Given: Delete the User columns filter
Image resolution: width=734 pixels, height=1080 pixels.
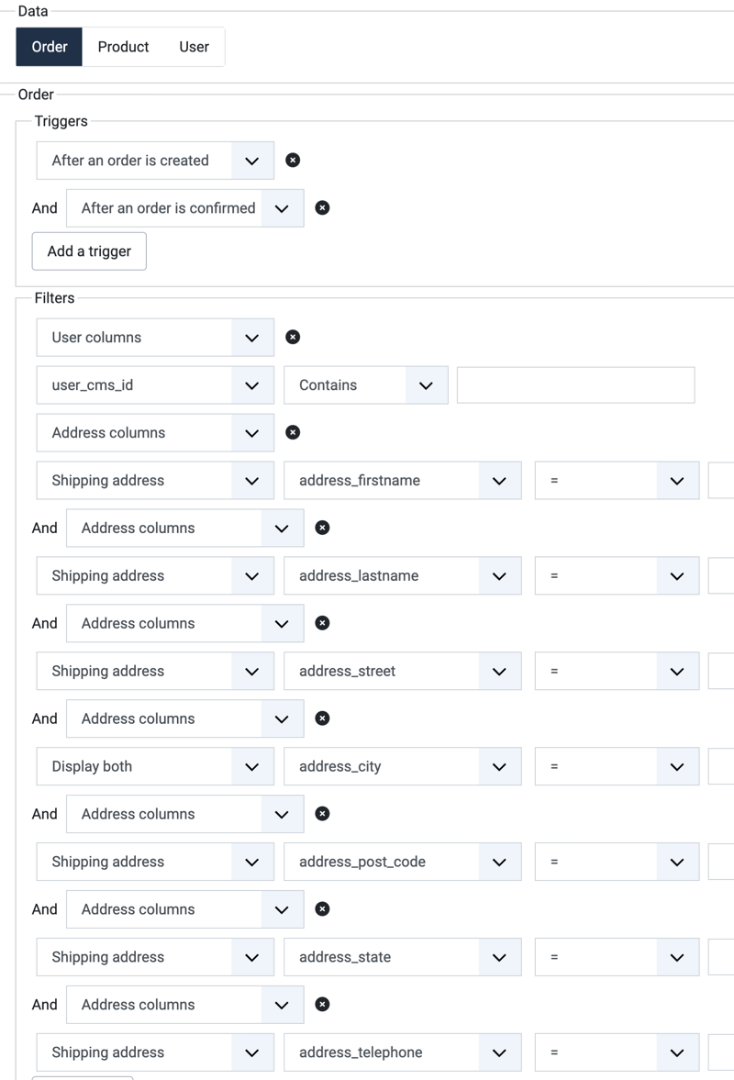Looking at the screenshot, I should point(293,337).
